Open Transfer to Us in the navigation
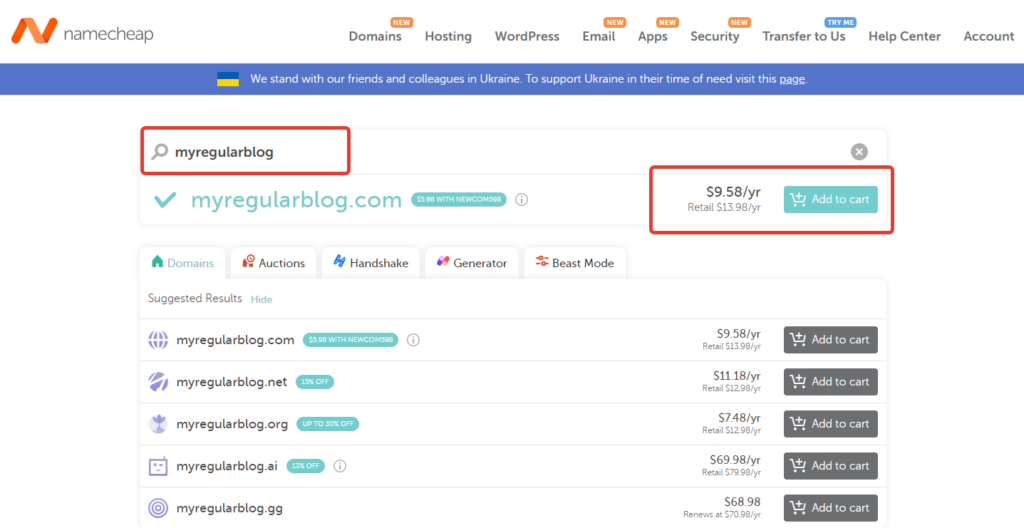Image resolution: width=1024 pixels, height=528 pixels. tap(803, 37)
